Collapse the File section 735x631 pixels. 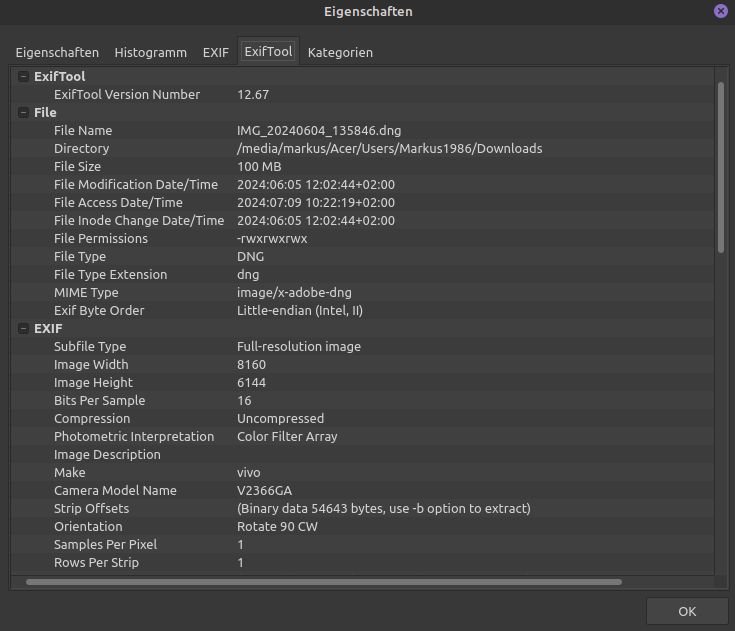pyautogui.click(x=23, y=113)
